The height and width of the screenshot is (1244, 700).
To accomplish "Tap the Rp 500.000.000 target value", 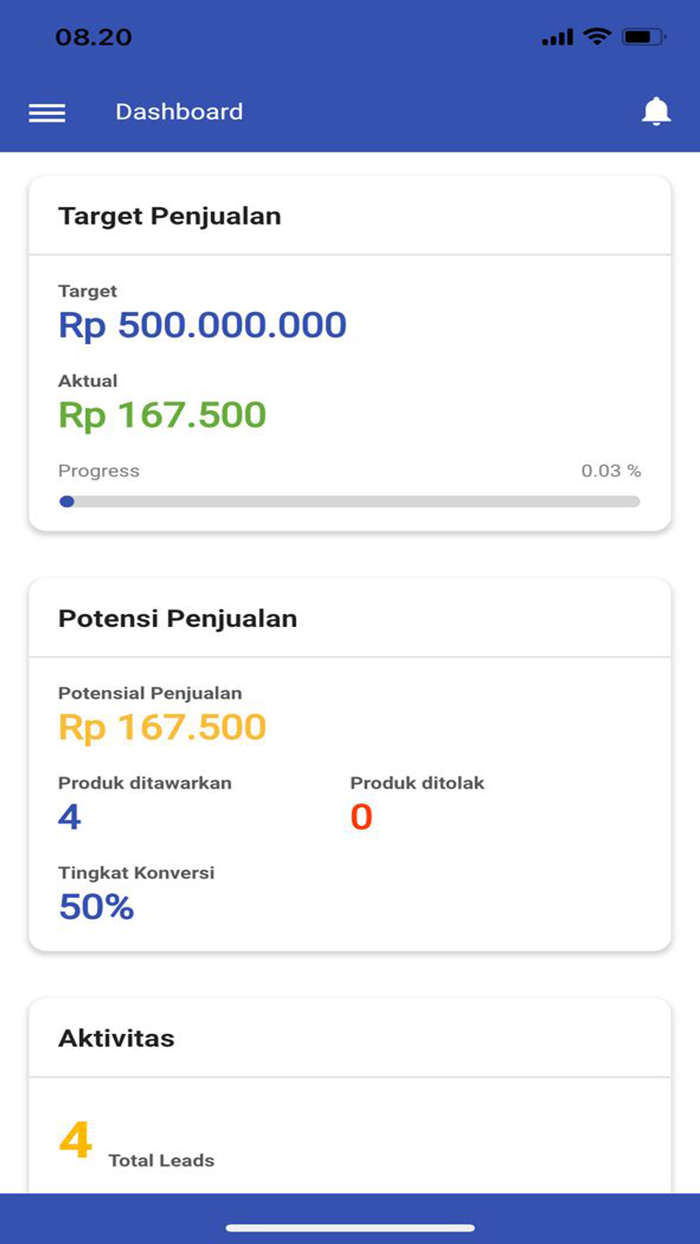I will pyautogui.click(x=202, y=325).
